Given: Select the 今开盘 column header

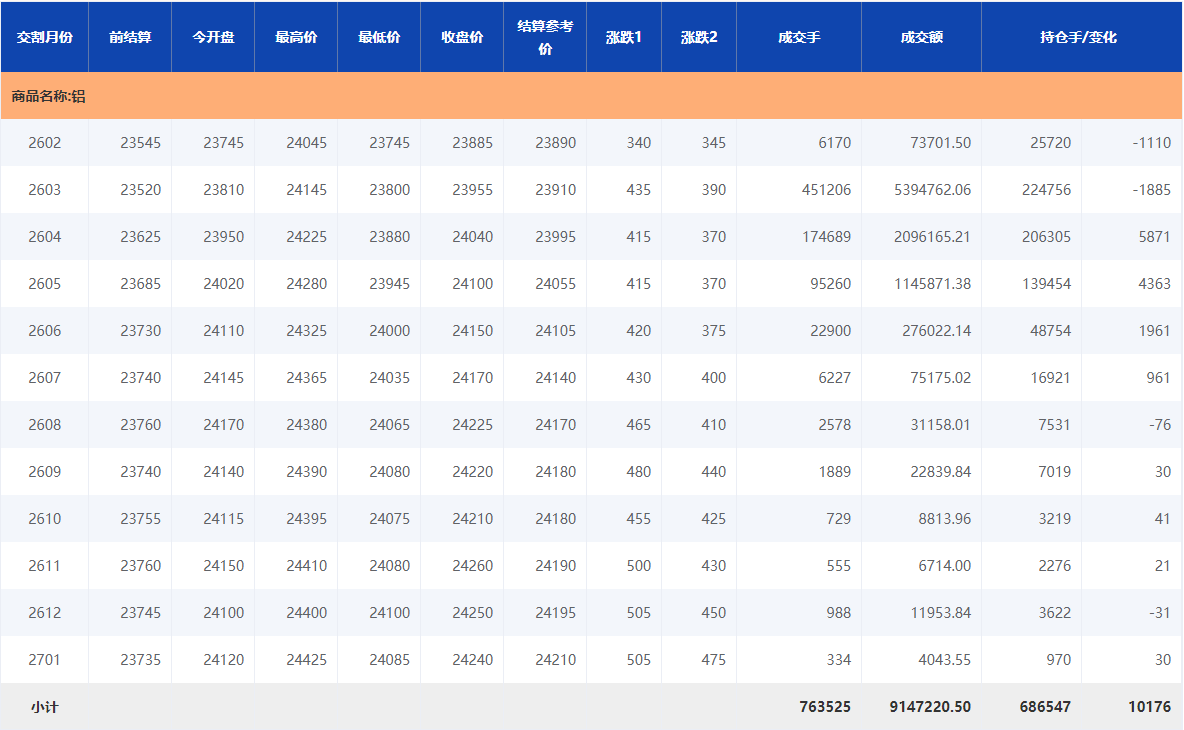Looking at the screenshot, I should tap(213, 37).
